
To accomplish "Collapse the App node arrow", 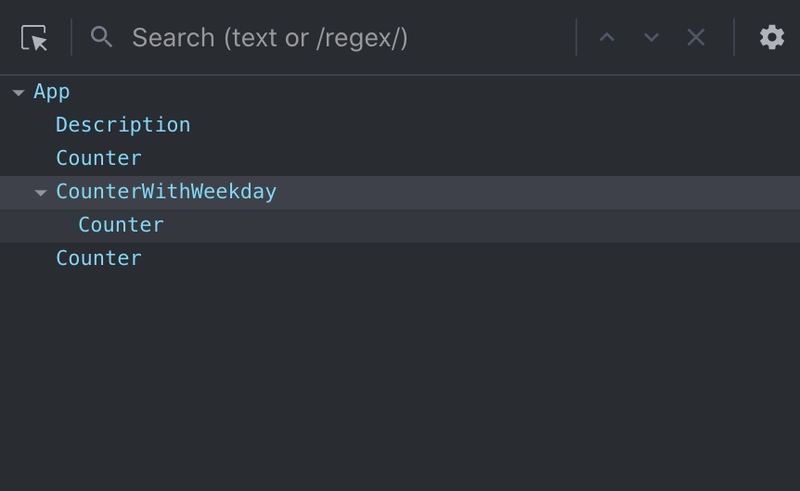I will point(18,92).
